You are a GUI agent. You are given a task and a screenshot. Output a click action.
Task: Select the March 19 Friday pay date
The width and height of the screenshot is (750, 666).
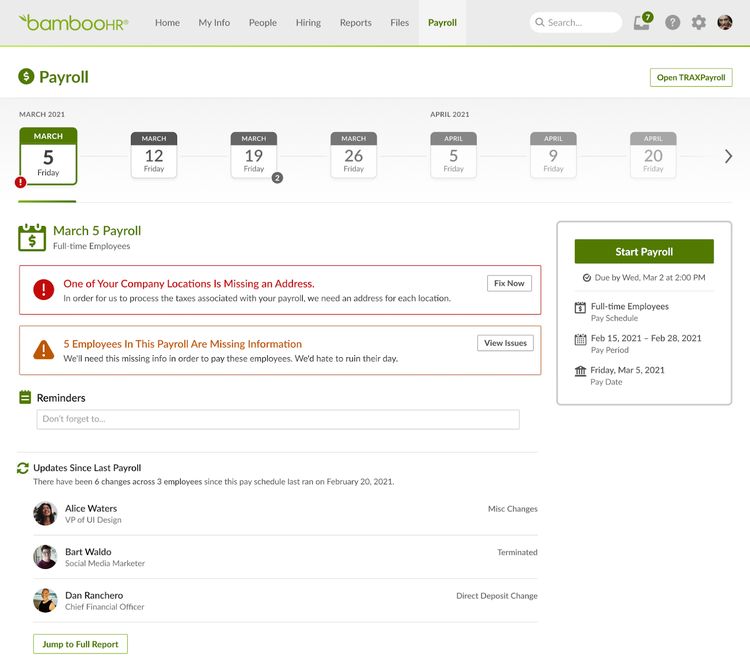click(x=254, y=155)
